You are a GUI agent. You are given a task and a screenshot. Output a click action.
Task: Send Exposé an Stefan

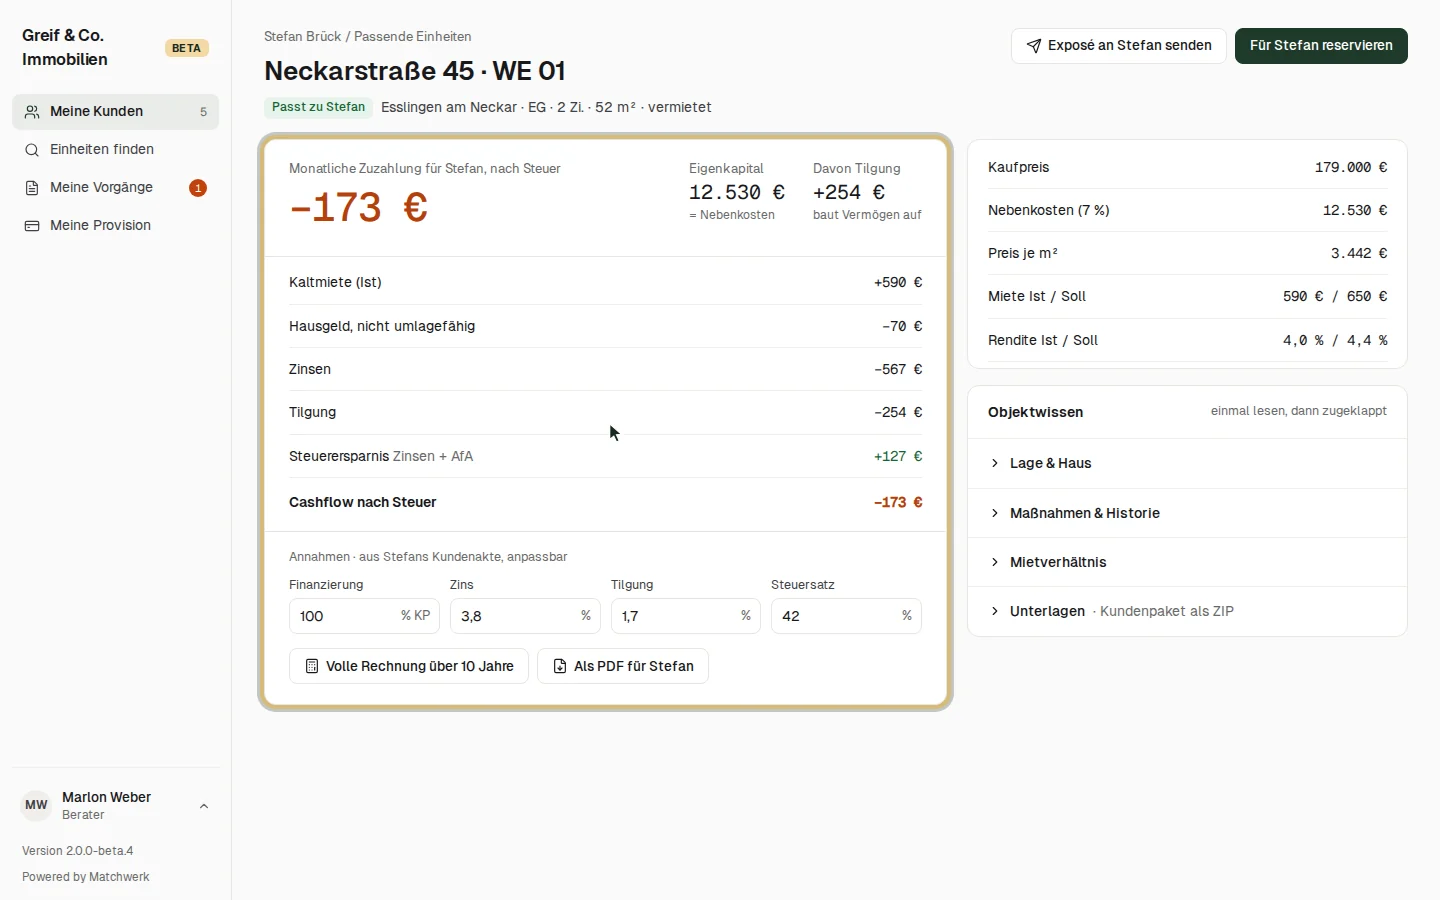tap(1118, 46)
